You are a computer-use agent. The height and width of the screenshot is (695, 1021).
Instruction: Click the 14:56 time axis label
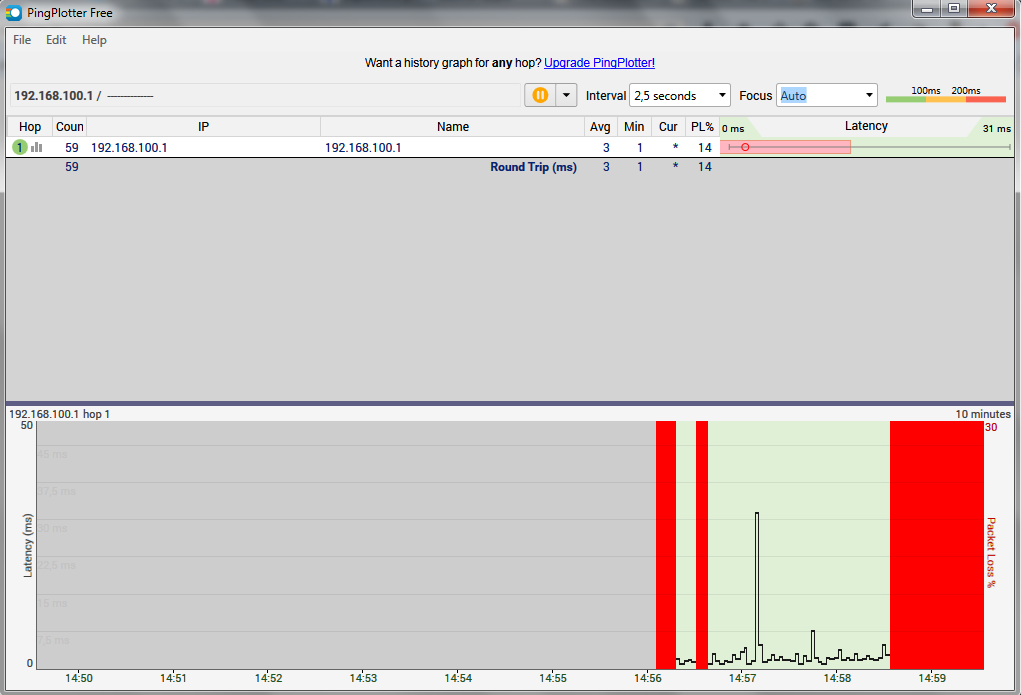pyautogui.click(x=647, y=678)
